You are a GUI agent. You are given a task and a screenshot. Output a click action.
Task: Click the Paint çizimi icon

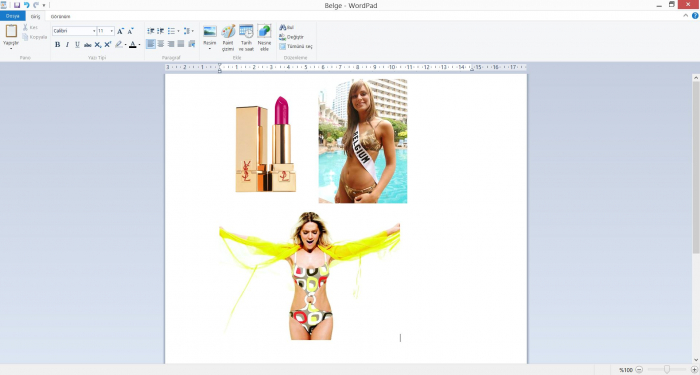[x=228, y=31]
